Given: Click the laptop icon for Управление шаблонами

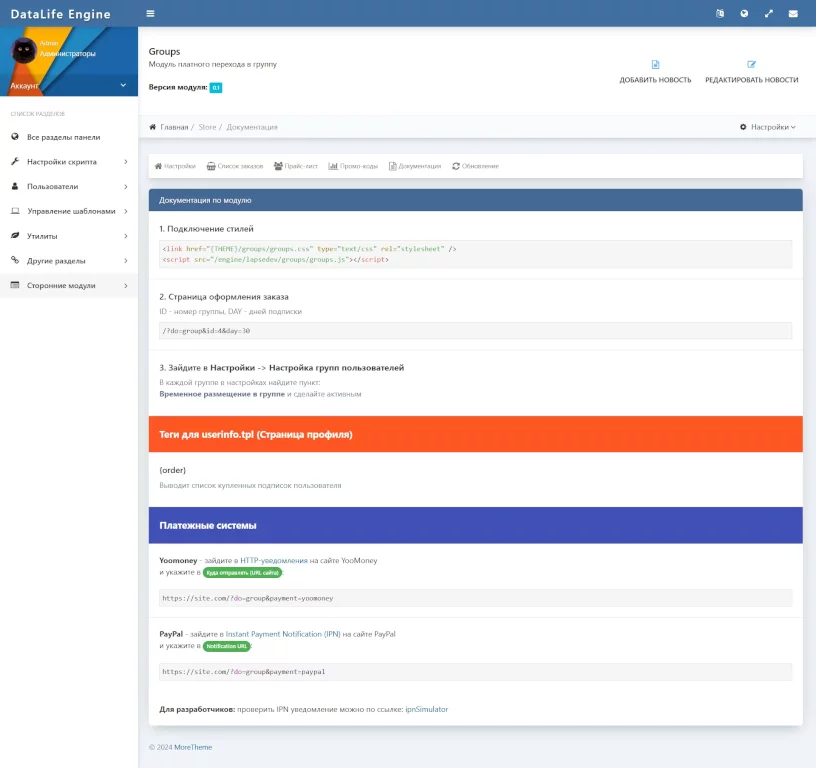Looking at the screenshot, I should pyautogui.click(x=15, y=211).
